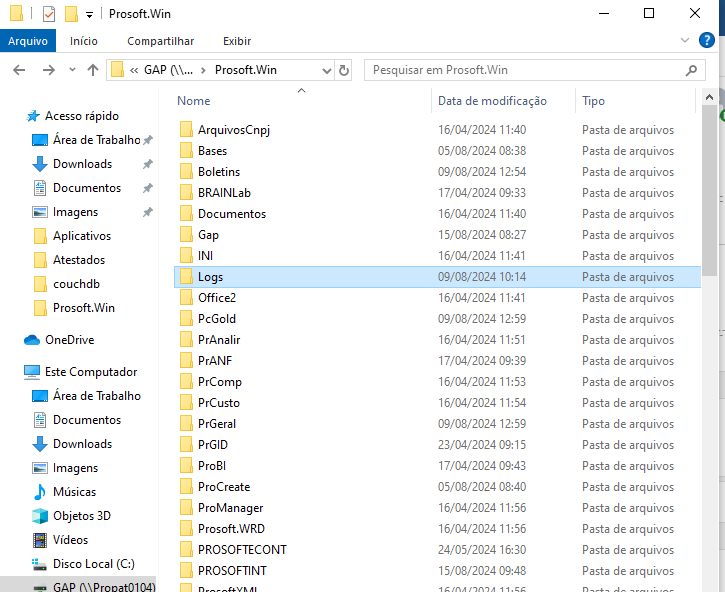Select the Prosoft.WRD folder name
The width and height of the screenshot is (725, 592).
coord(231,529)
